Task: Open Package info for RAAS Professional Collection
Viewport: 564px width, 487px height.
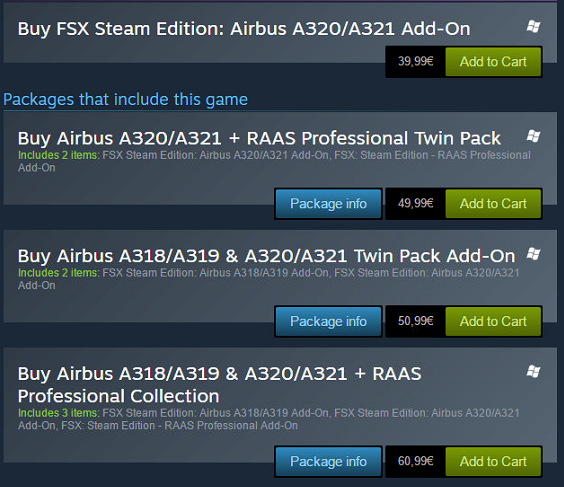Action: point(328,461)
